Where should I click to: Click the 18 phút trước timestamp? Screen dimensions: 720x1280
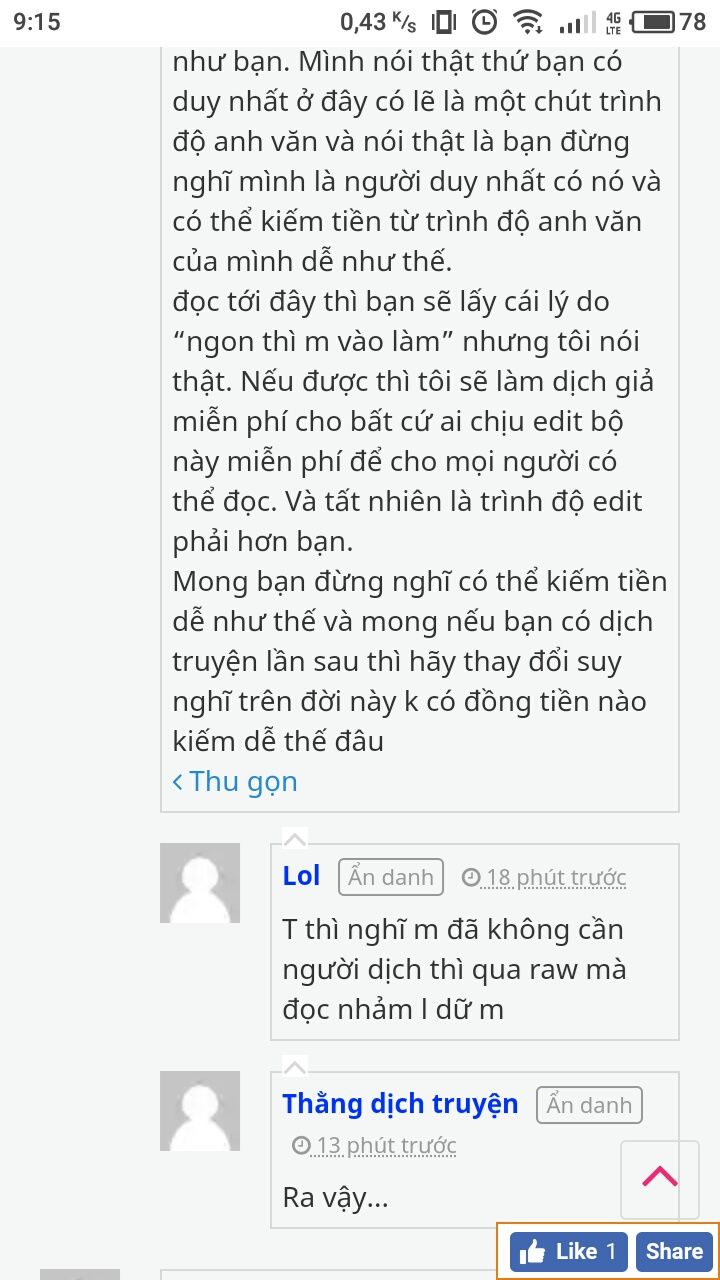(556, 878)
